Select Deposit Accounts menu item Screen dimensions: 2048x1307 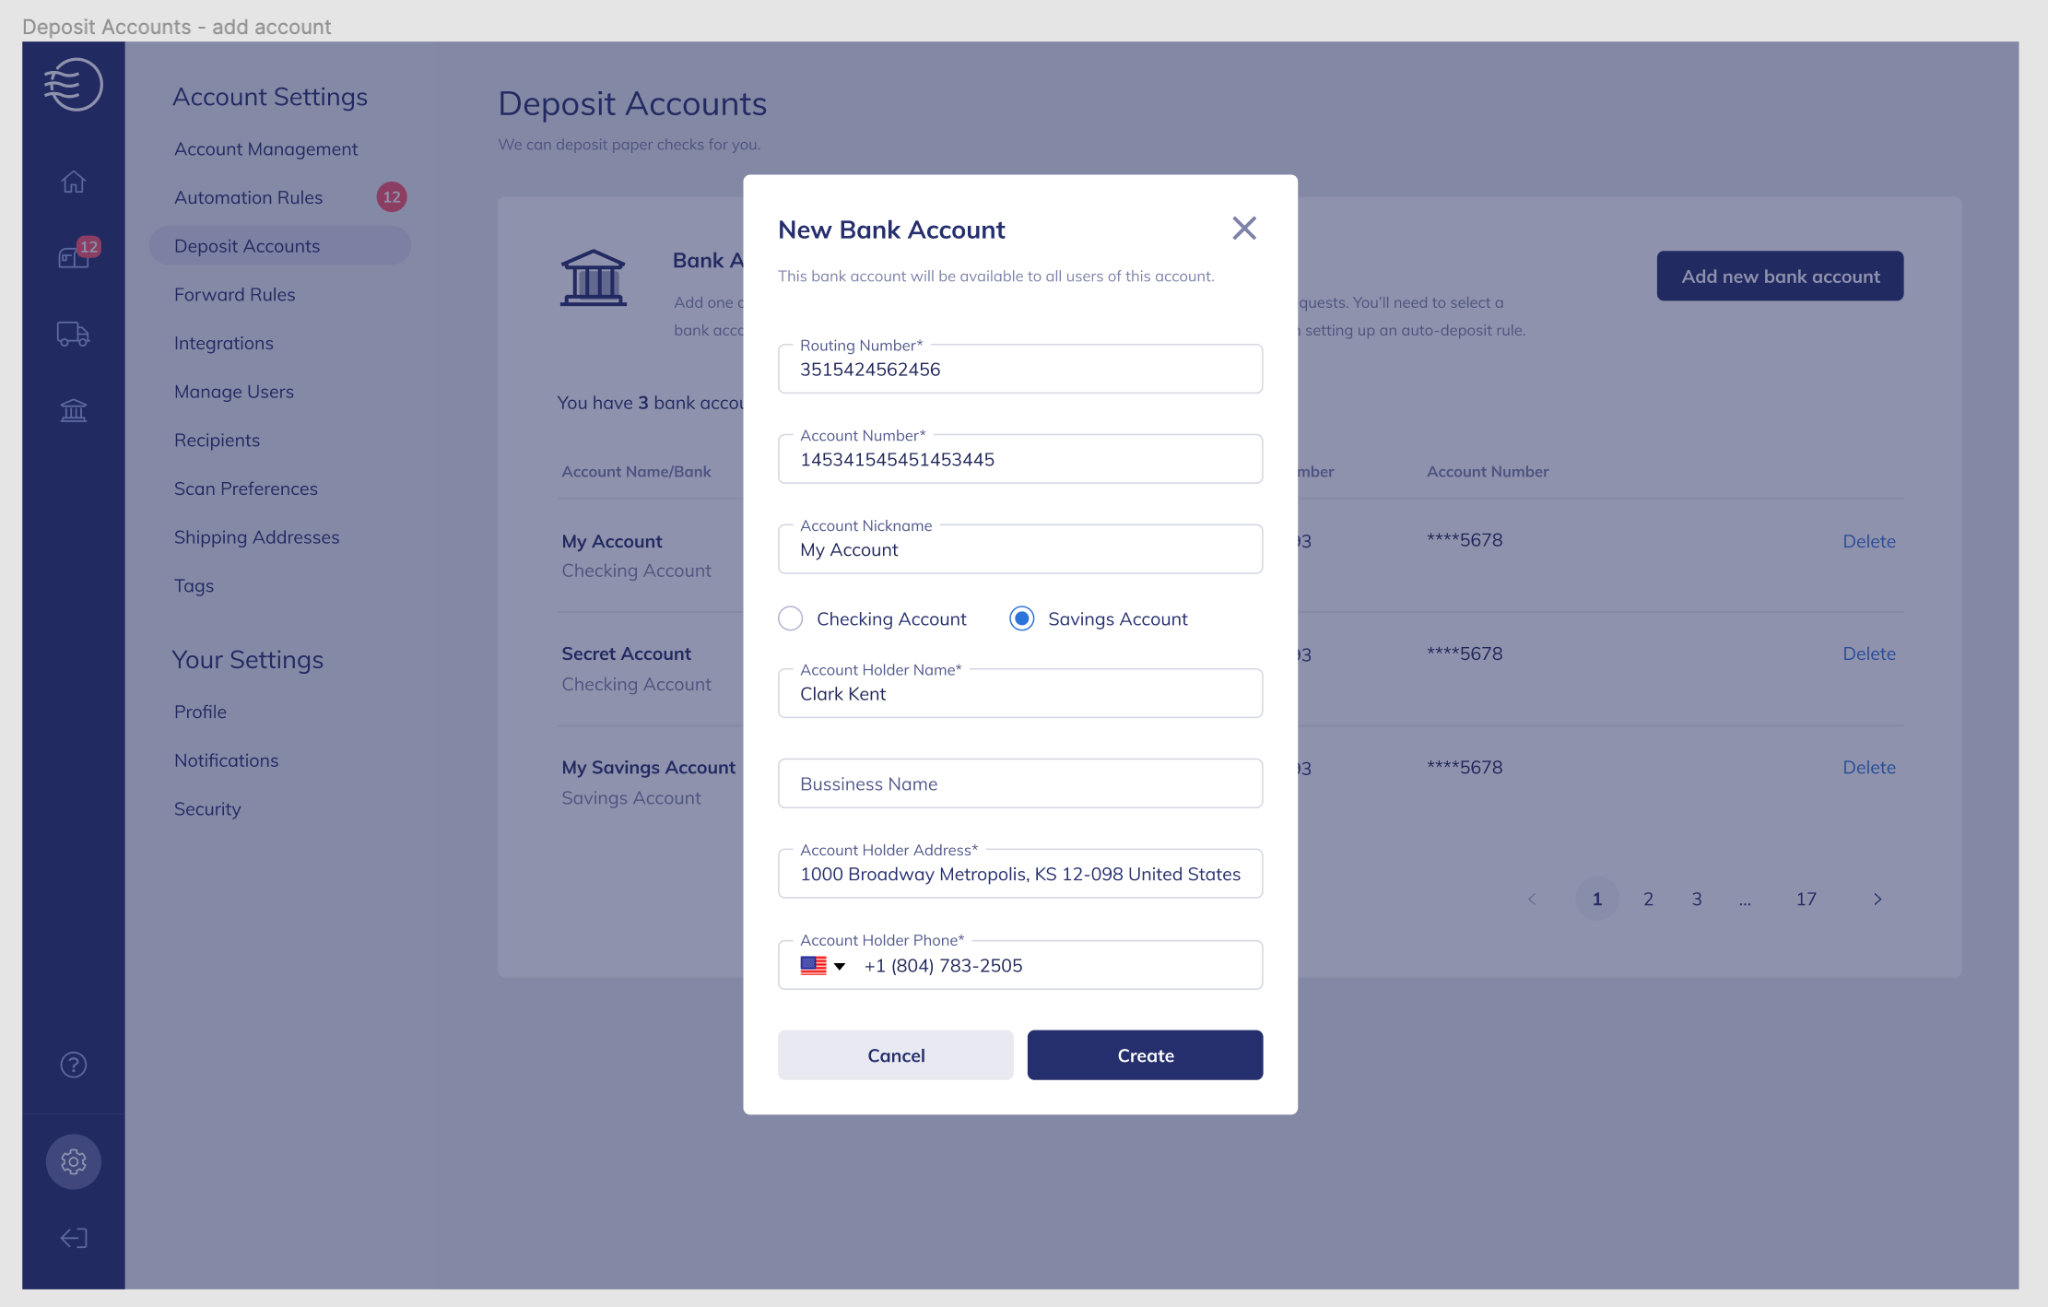280,246
